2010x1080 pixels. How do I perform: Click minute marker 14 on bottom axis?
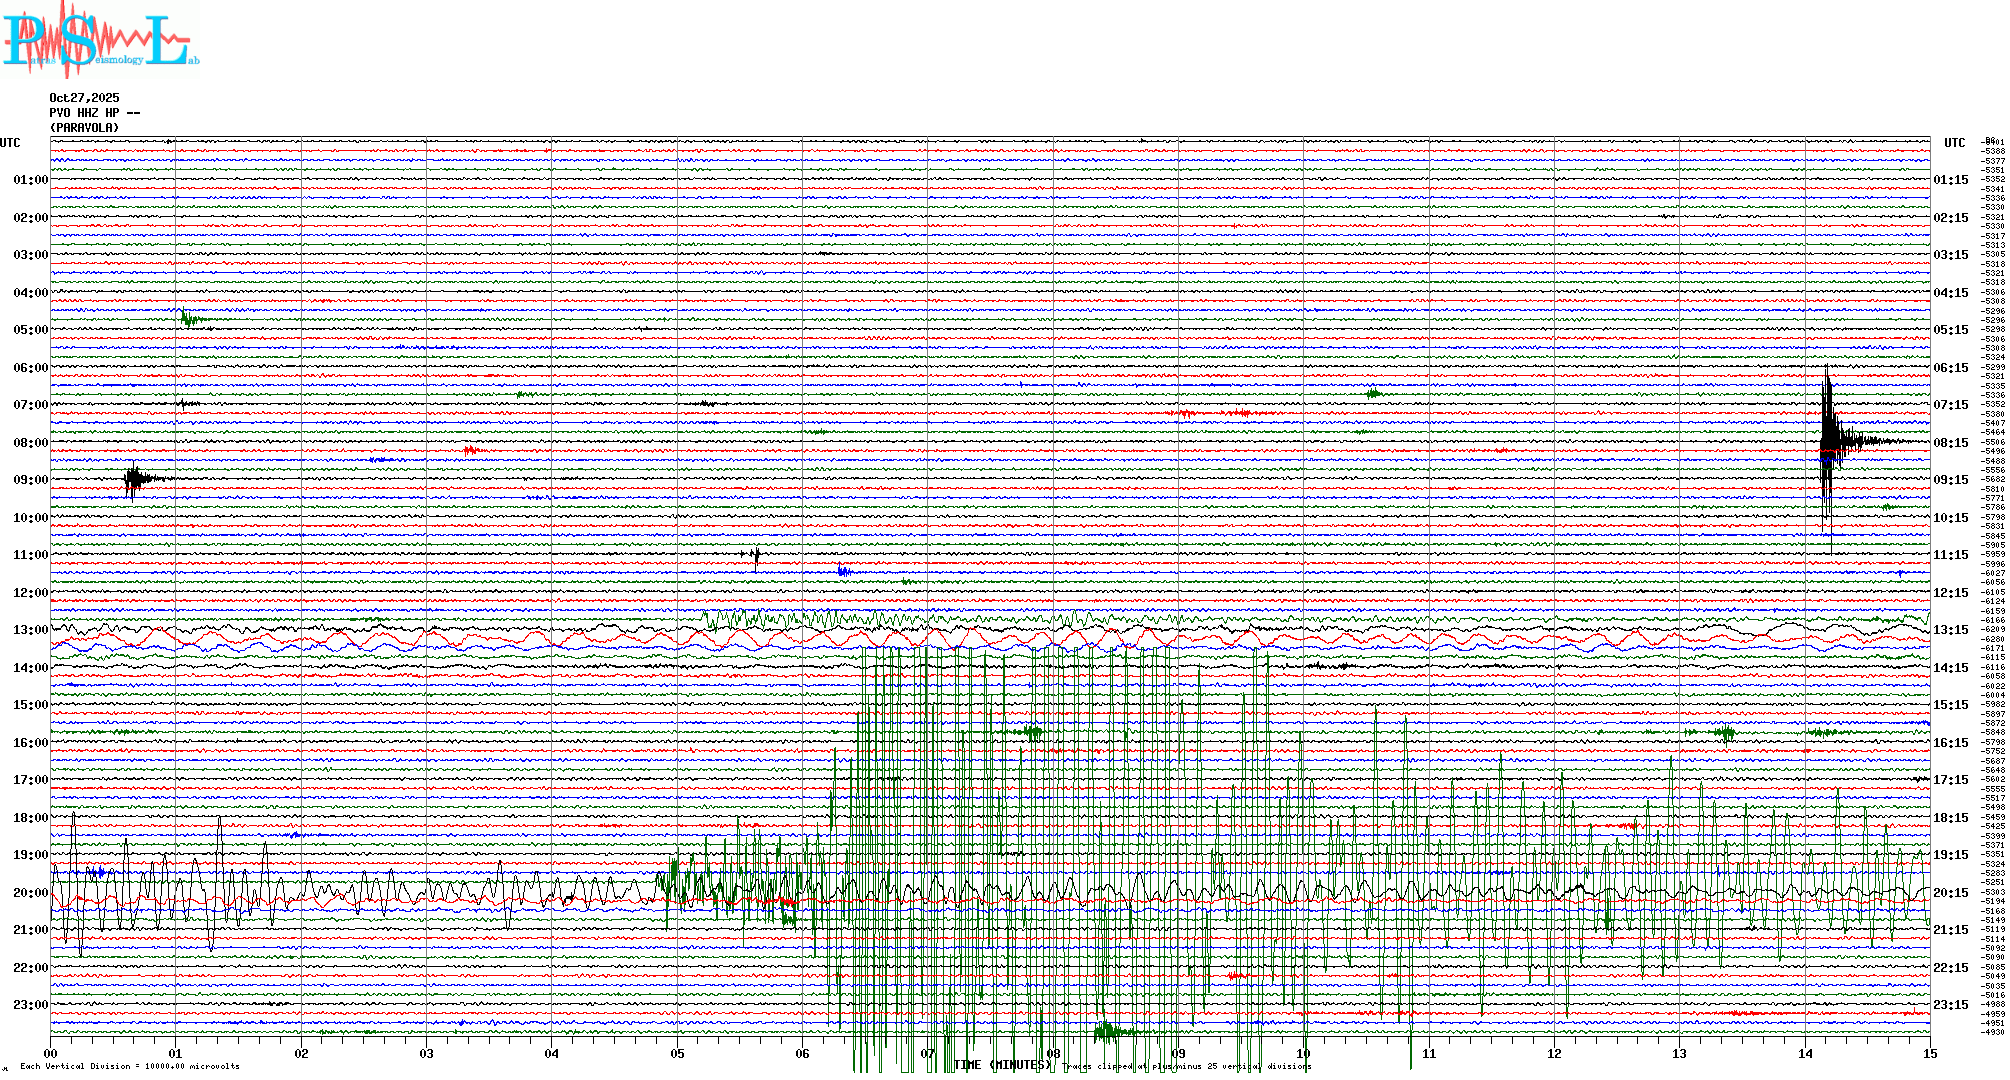[x=1805, y=1053]
